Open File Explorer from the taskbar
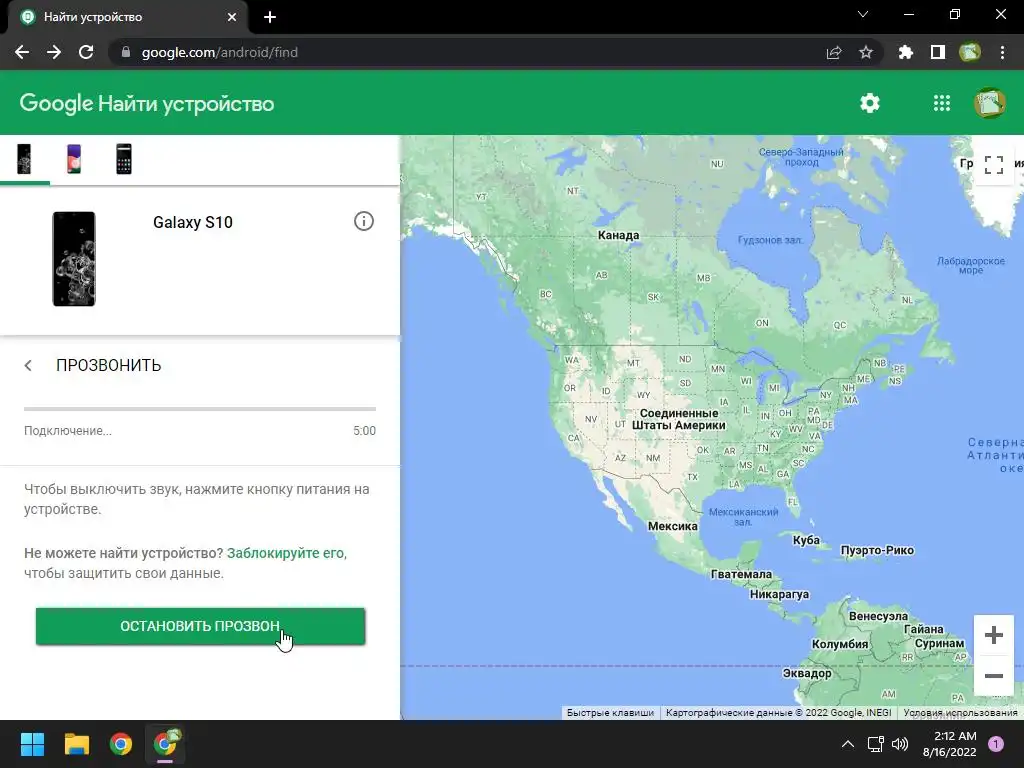Screen dimensions: 1024x768 [x=76, y=744]
